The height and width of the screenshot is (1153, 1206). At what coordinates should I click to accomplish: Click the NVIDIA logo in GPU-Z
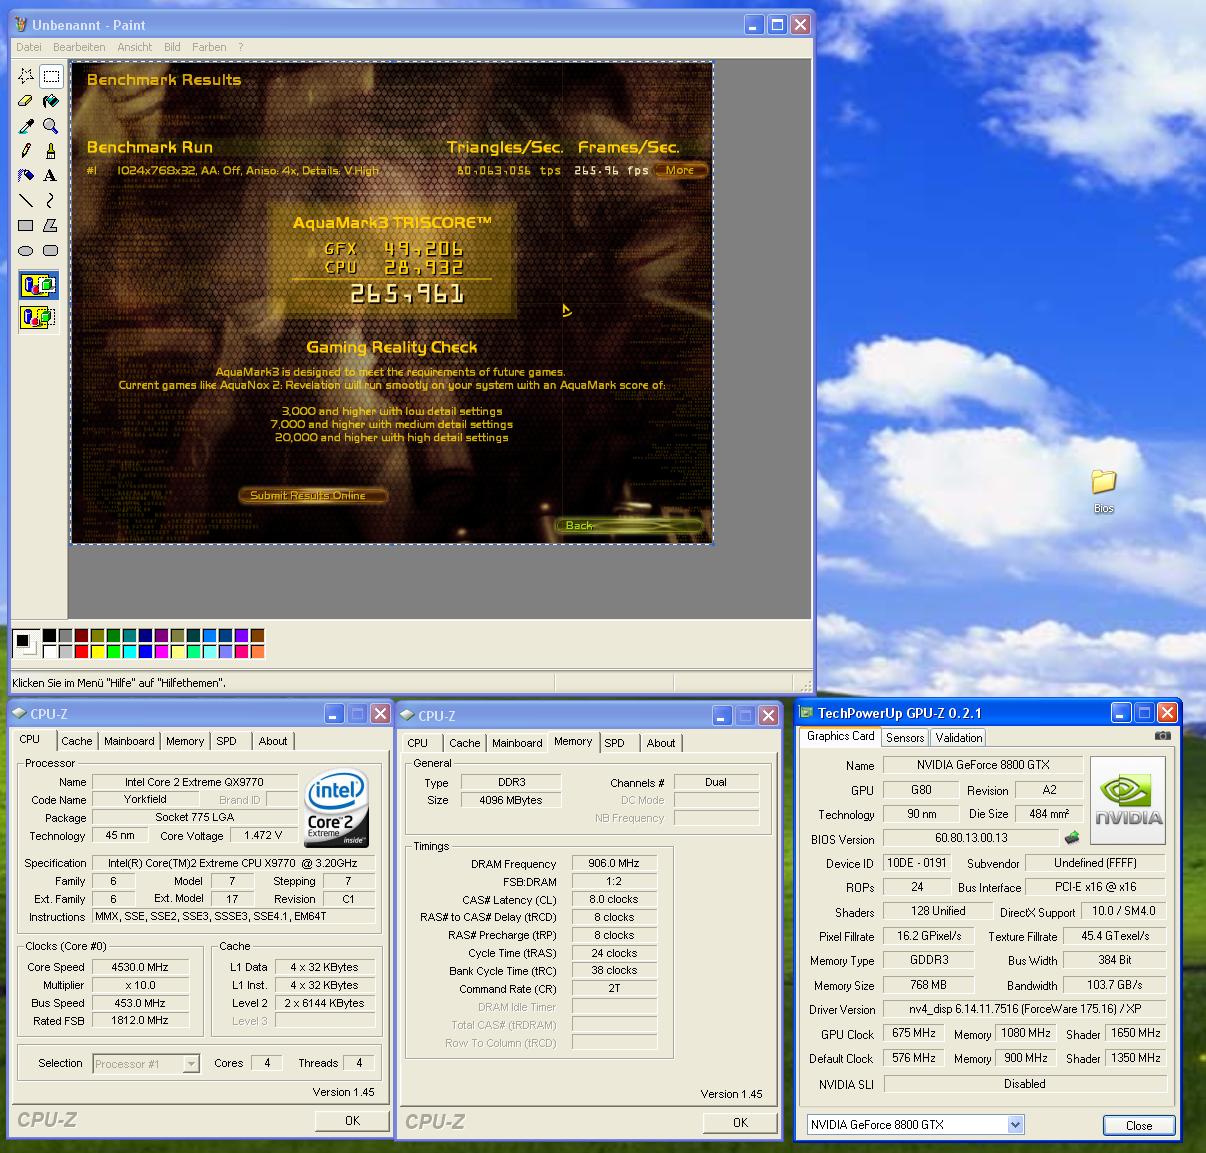click(x=1128, y=800)
